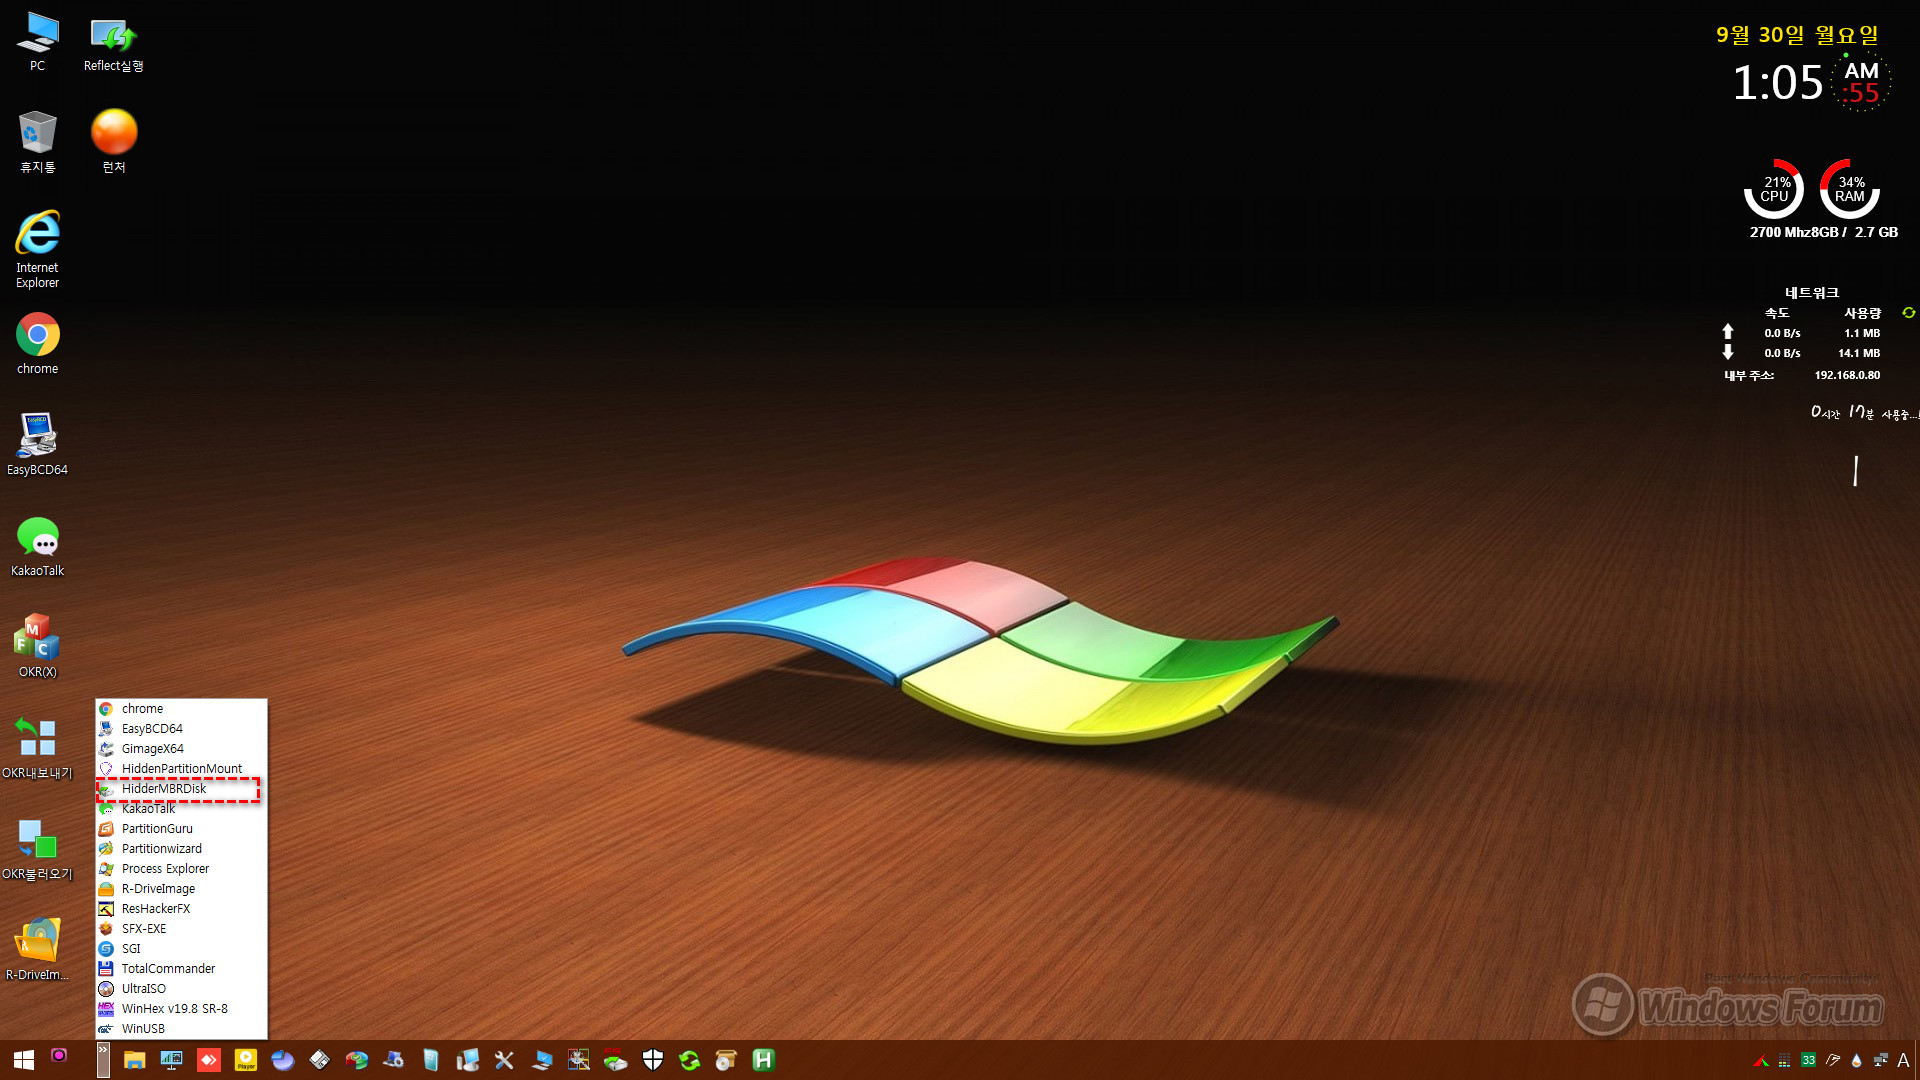Choose chrome from the popup menu
Screen dimensions: 1920x1080
pyautogui.click(x=181, y=709)
